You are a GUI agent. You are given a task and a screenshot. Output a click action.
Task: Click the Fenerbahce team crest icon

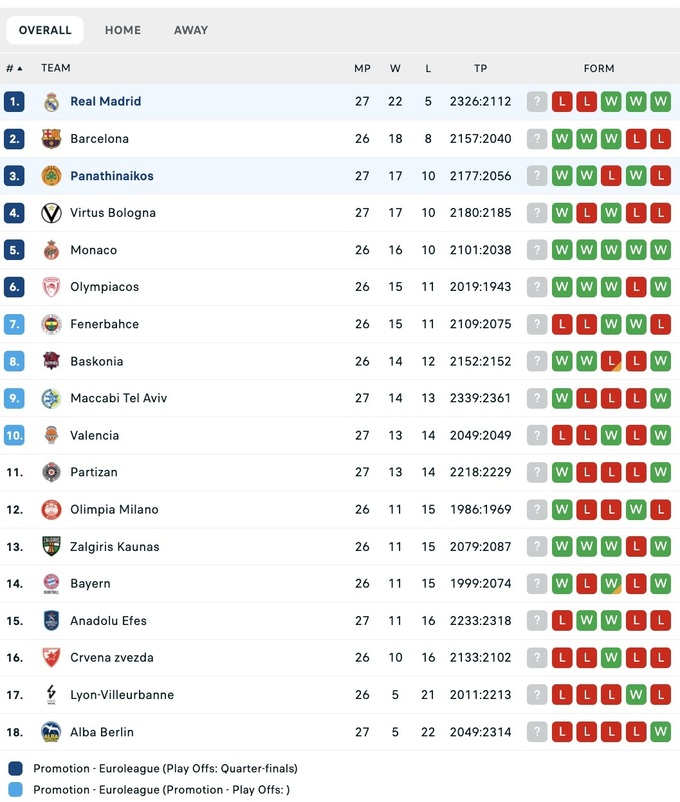(51, 324)
